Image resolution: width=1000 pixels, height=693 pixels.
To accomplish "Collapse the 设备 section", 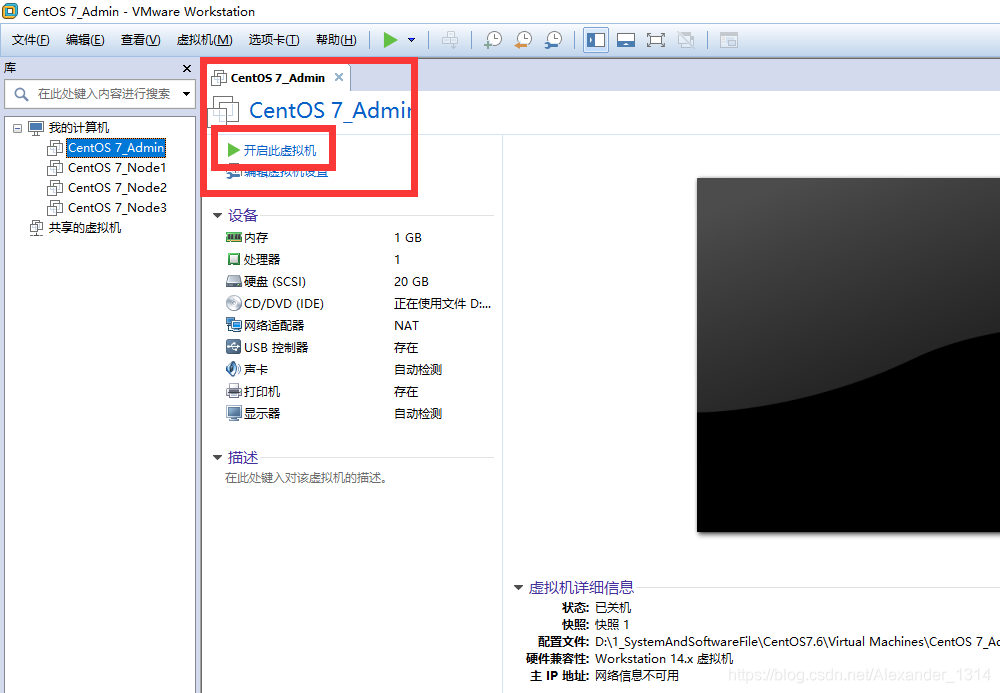I will tap(217, 215).
